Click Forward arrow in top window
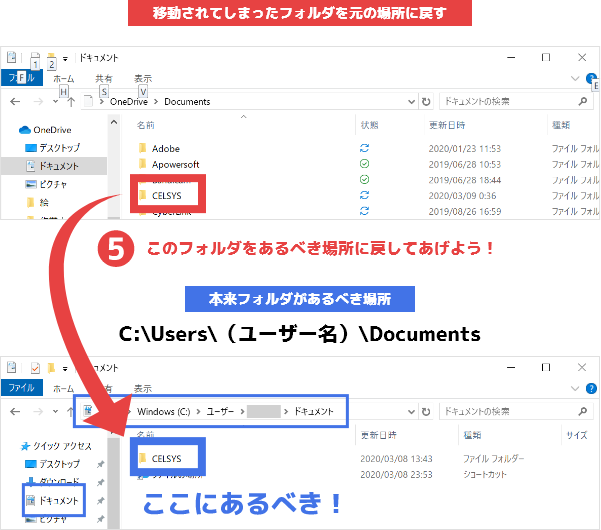The width and height of the screenshot is (601, 530). coord(38,102)
